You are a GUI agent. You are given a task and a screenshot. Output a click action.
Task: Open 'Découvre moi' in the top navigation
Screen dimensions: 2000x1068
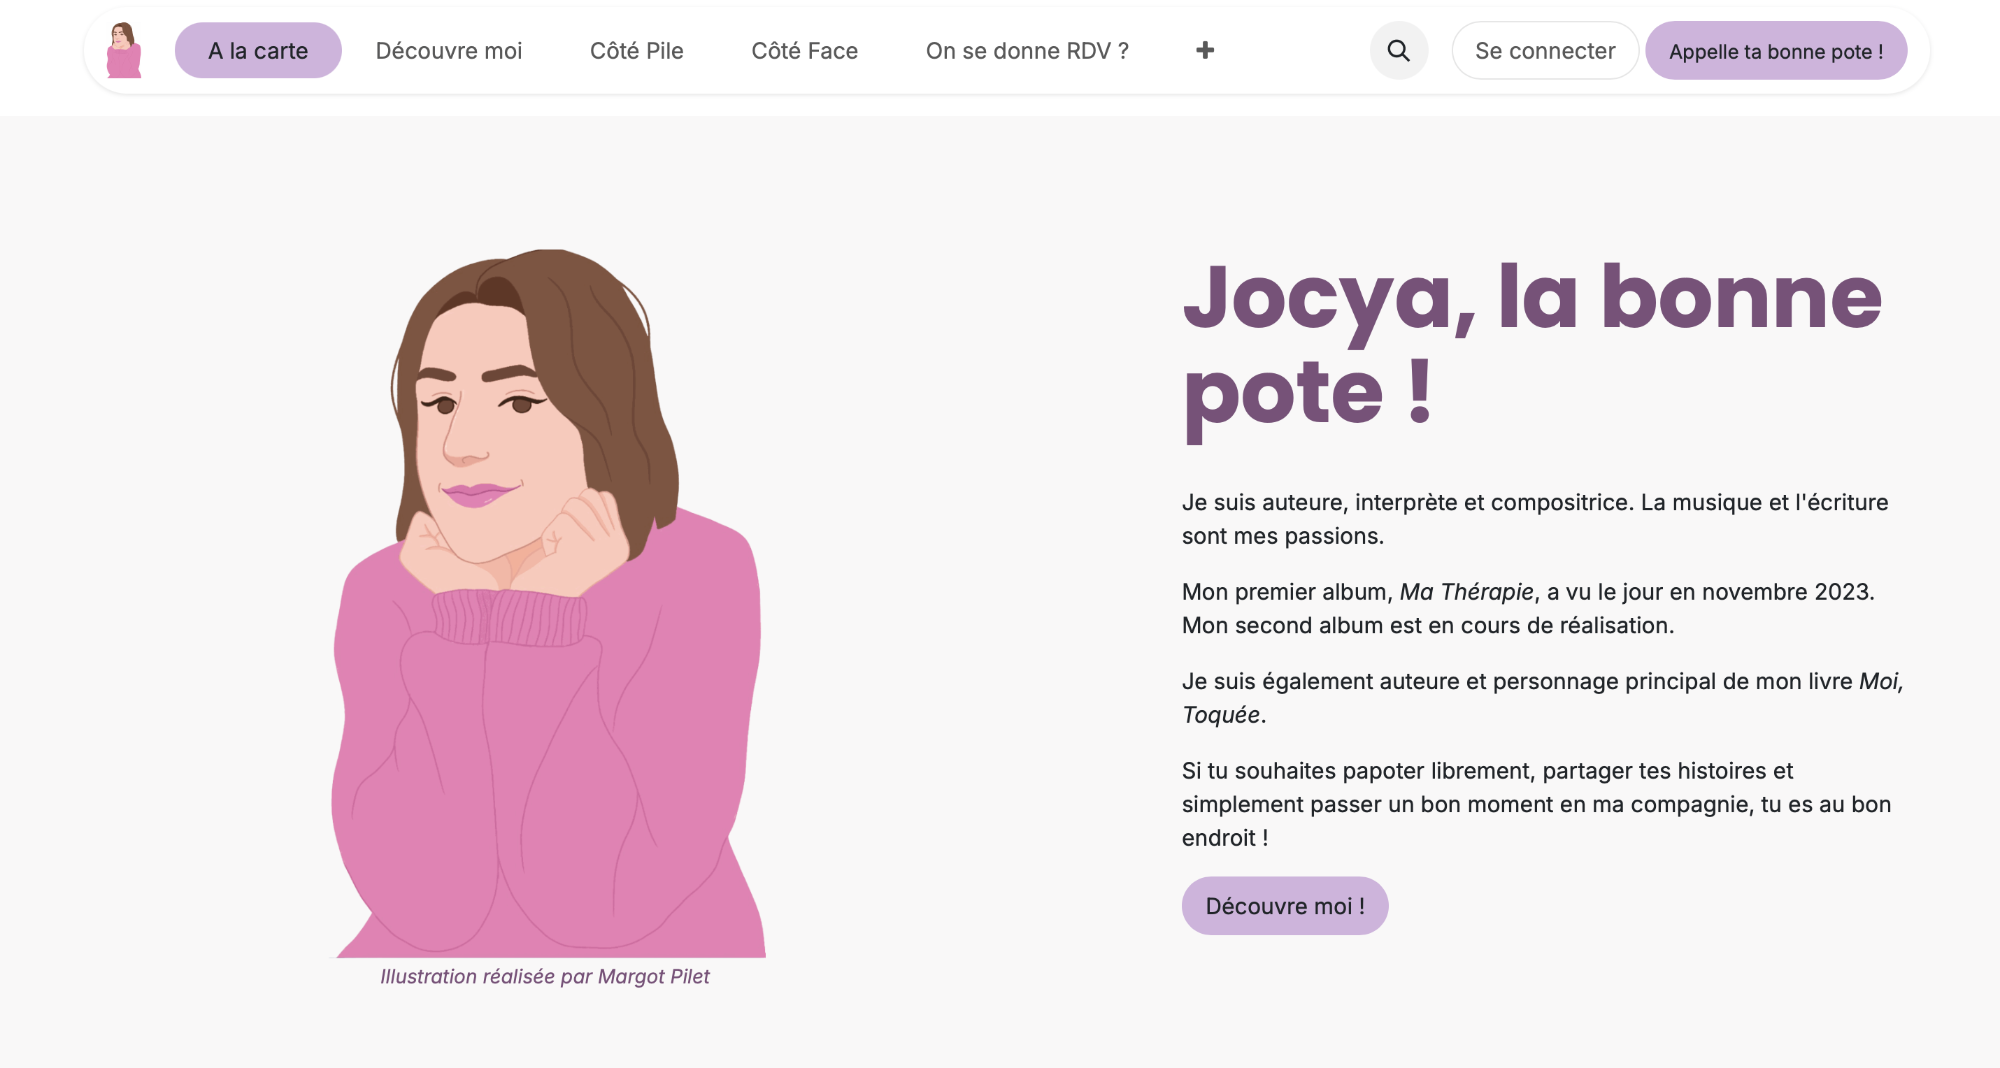449,50
